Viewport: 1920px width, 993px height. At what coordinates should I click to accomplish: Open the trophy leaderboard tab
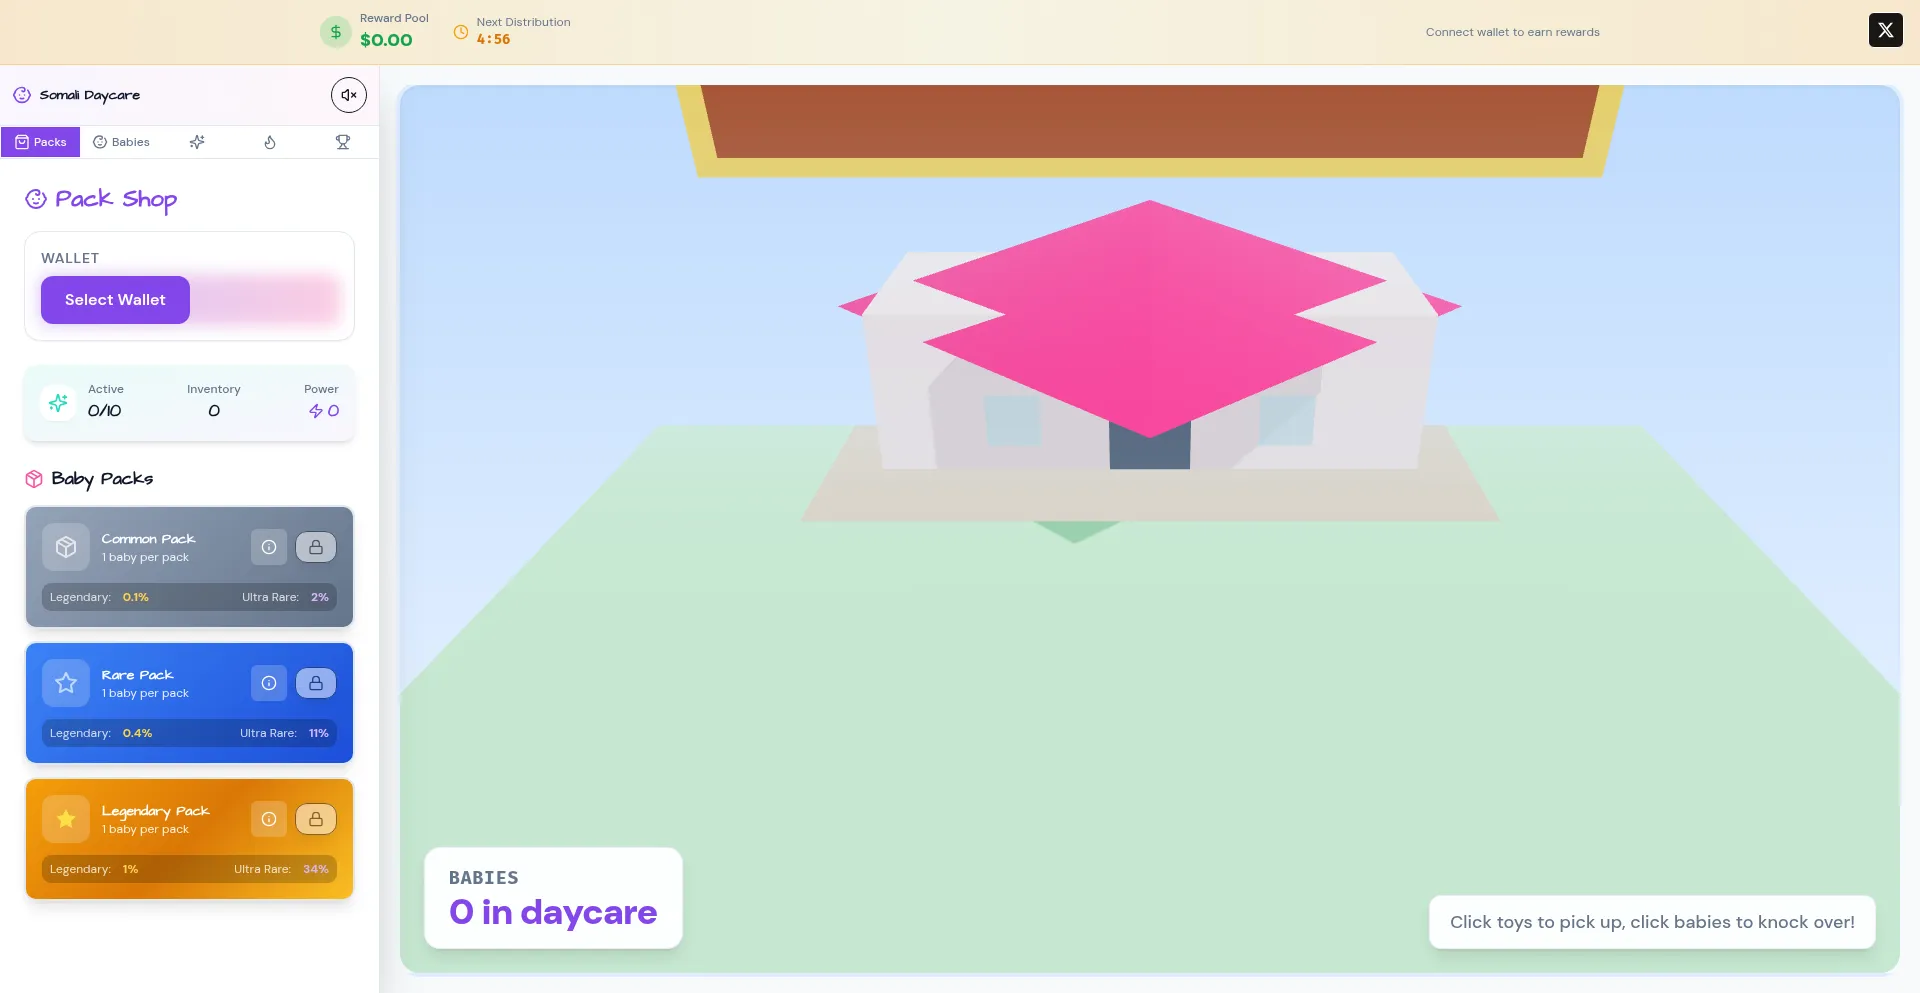(343, 142)
